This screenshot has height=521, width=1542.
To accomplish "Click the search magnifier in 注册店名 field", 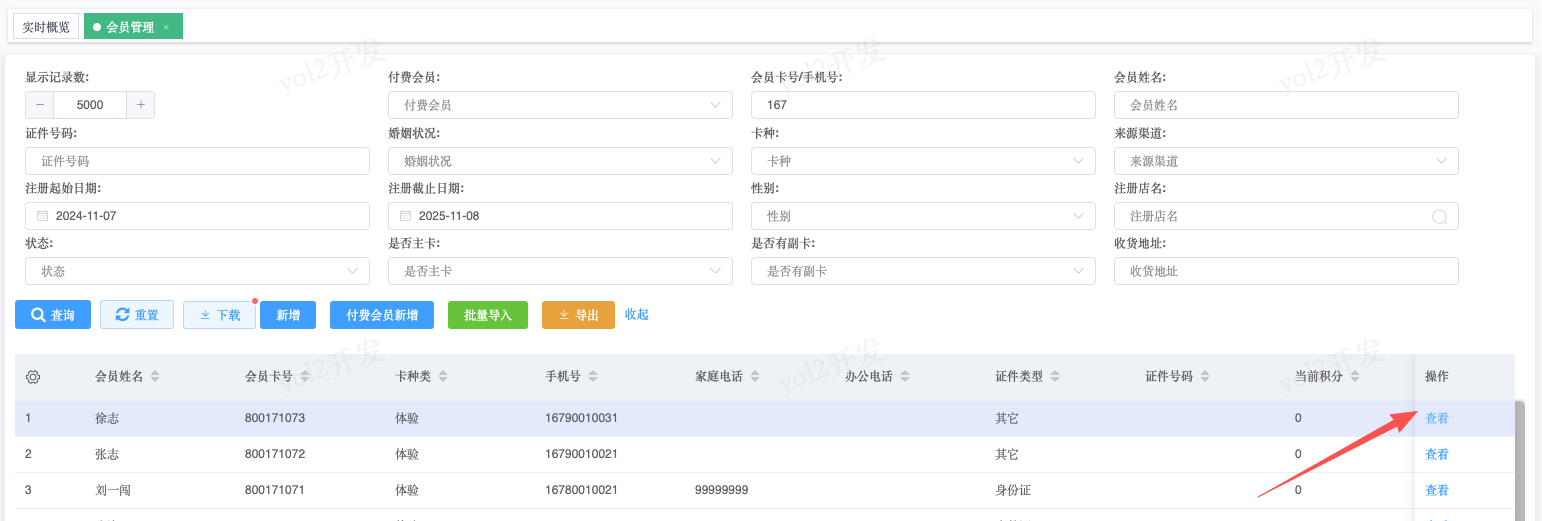I will point(1440,216).
